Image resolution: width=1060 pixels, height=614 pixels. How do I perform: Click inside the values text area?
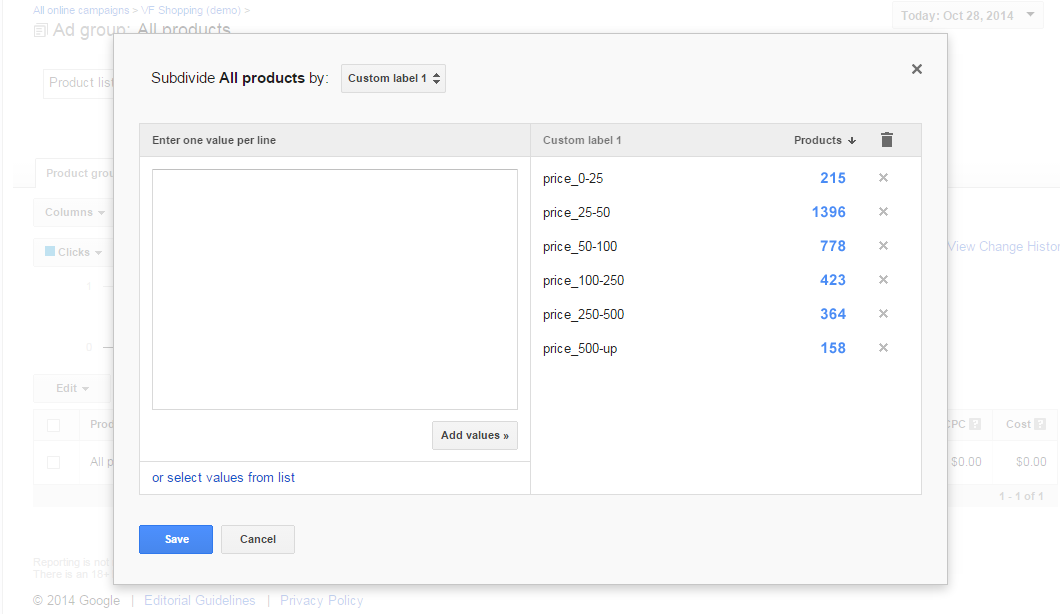335,289
